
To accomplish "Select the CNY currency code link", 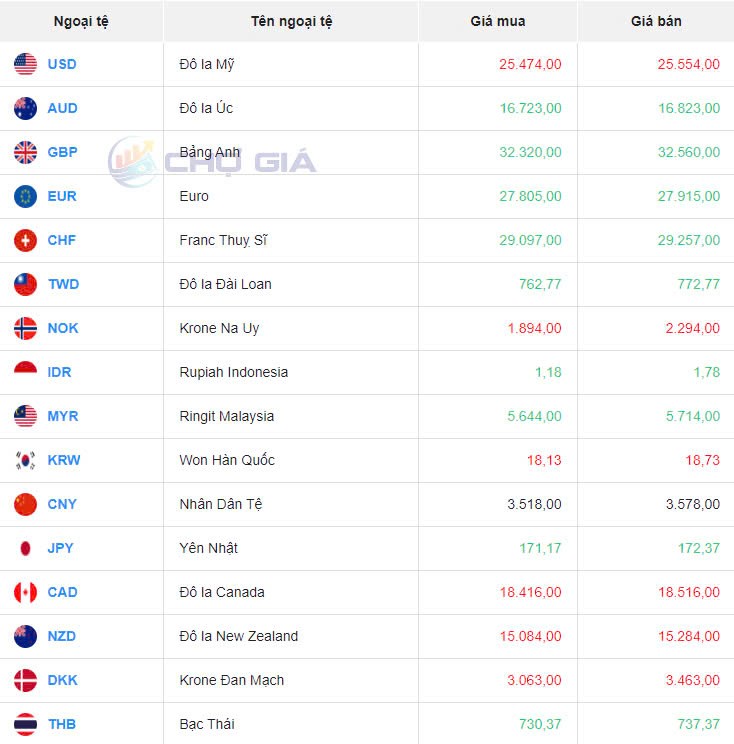I will pyautogui.click(x=62, y=504).
